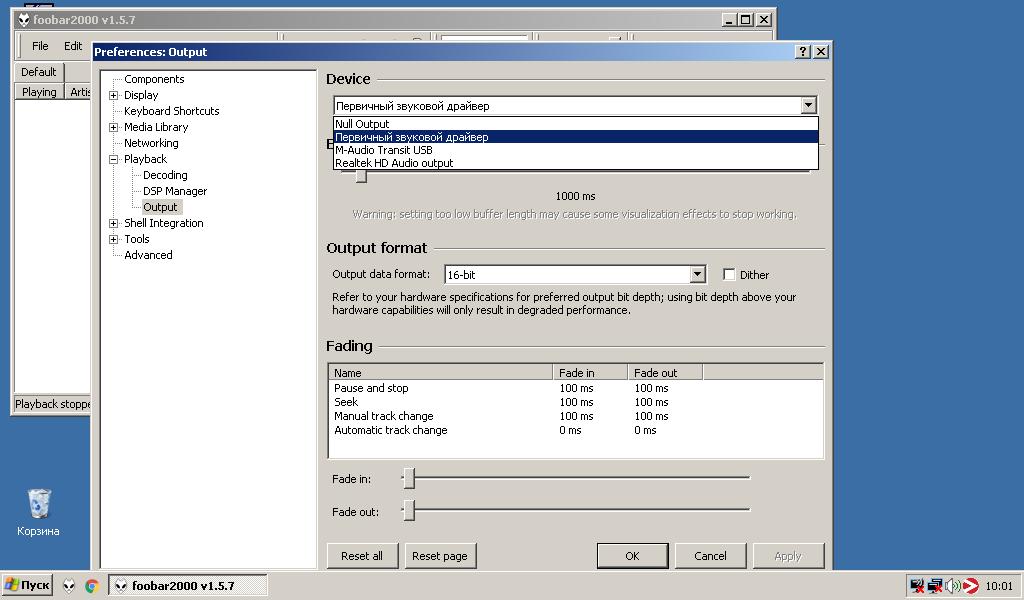The height and width of the screenshot is (600, 1024).
Task: Click the Fade in column header
Action: (x=590, y=373)
